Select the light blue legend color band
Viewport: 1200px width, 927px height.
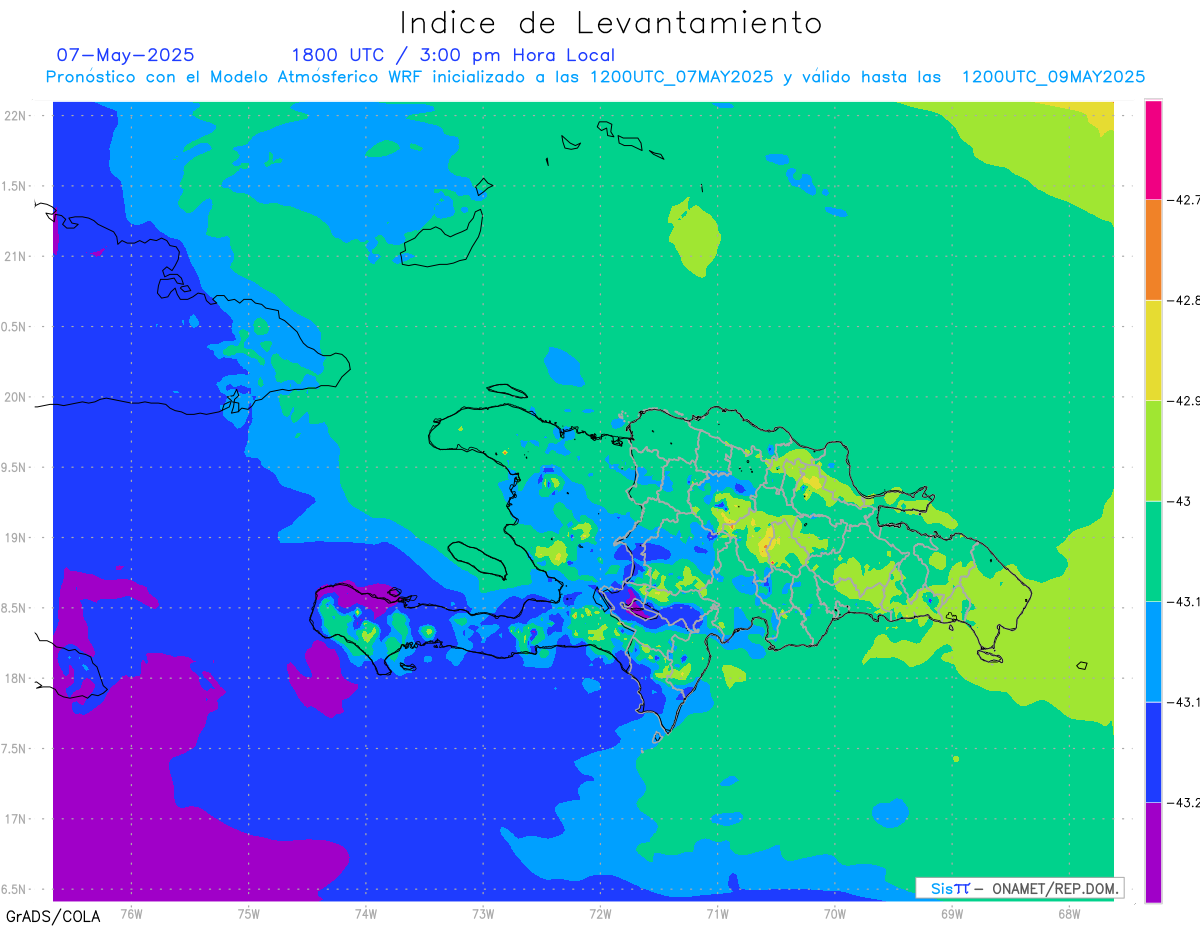[1153, 651]
